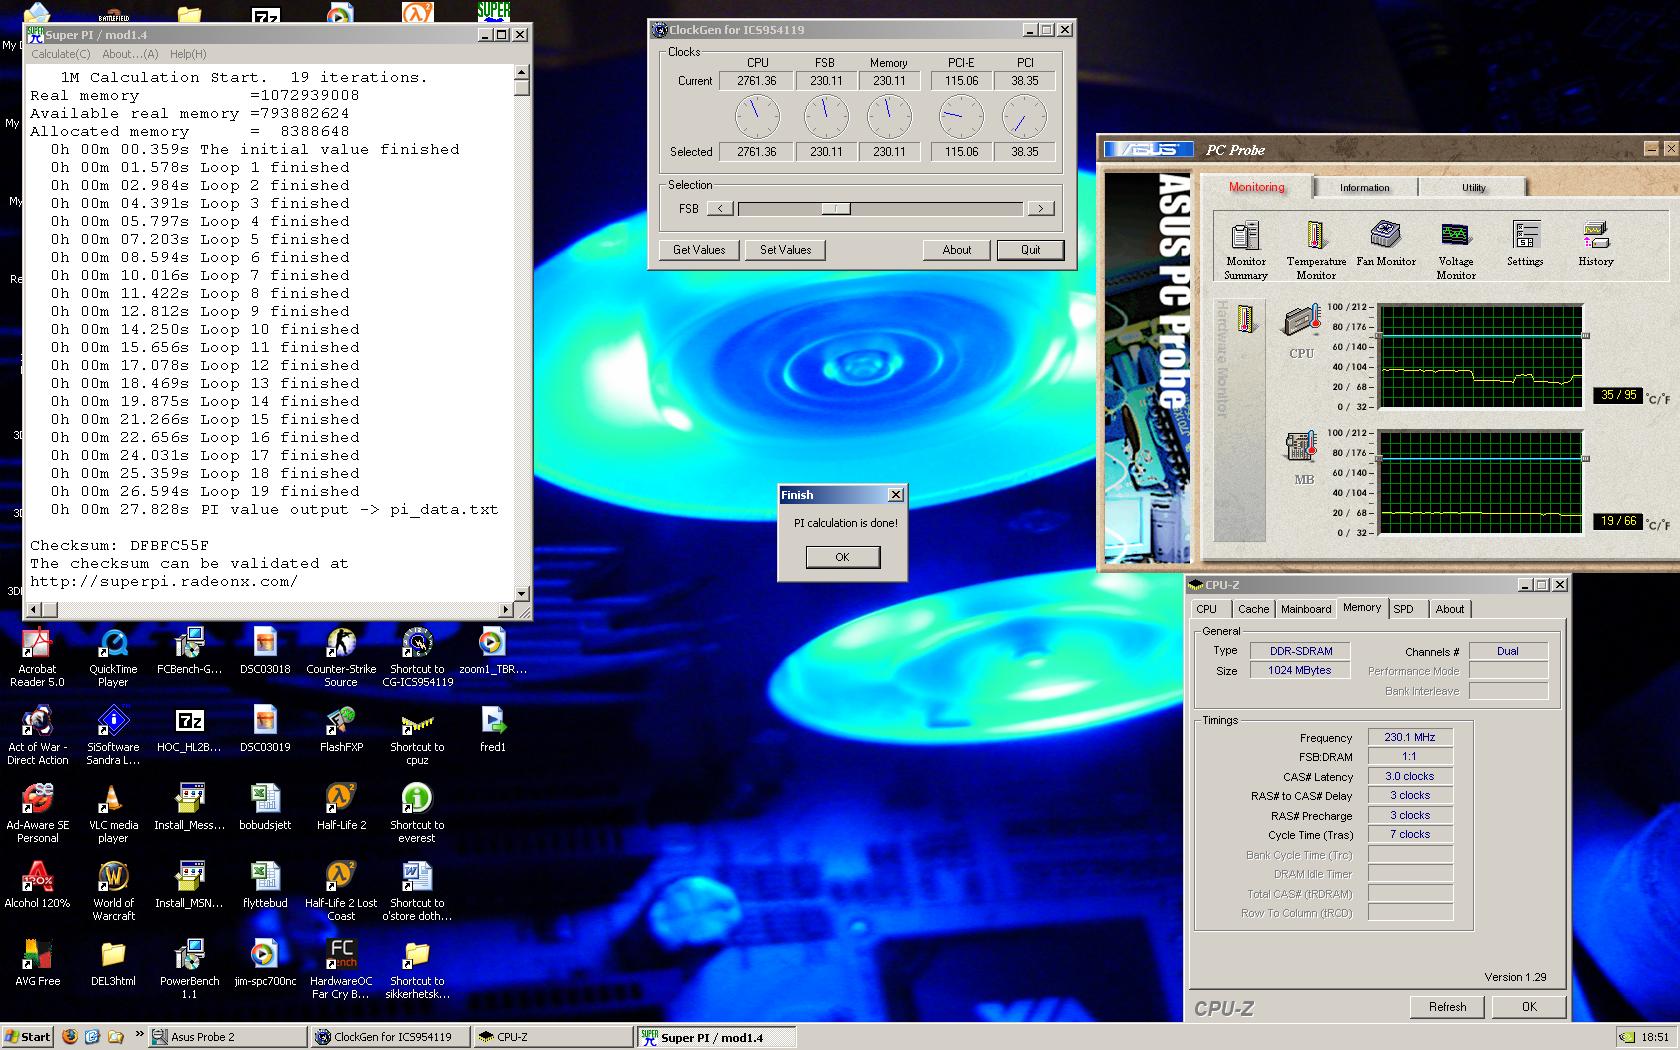The height and width of the screenshot is (1050, 1680).
Task: Click Super PI vertical scrollbar up arrow
Action: pos(521,72)
